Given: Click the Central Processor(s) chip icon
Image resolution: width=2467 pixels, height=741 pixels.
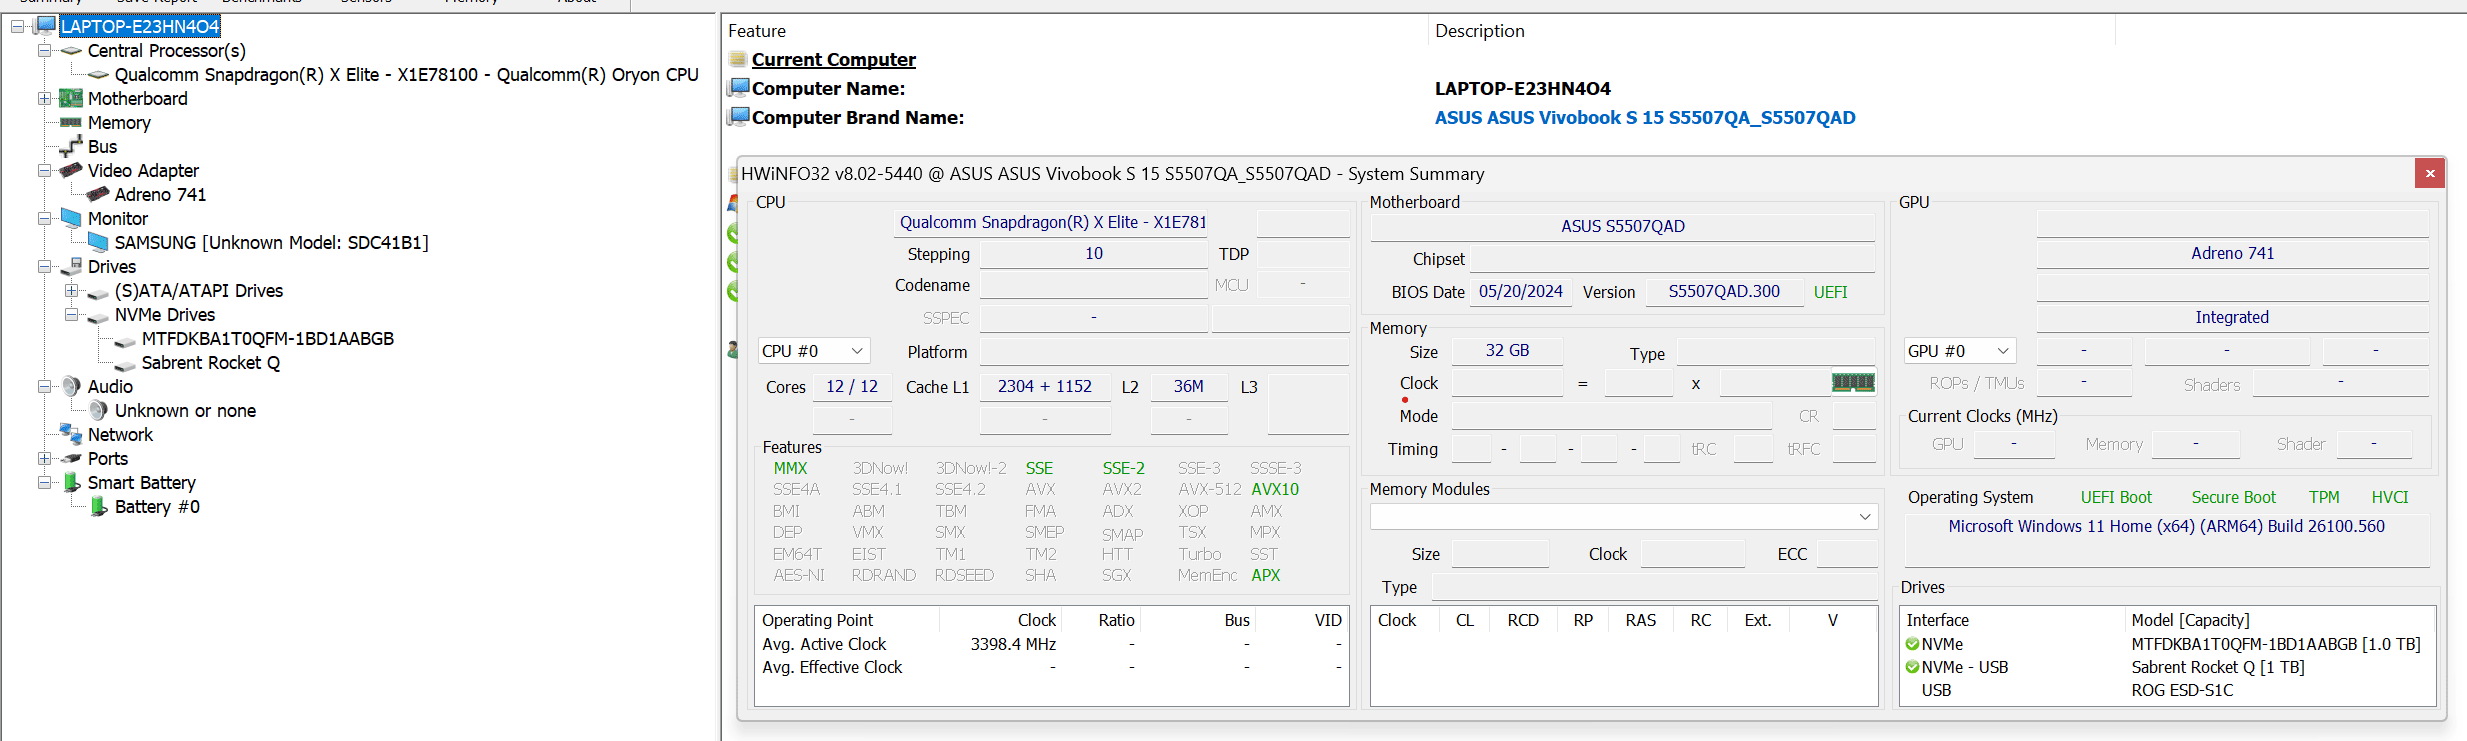Looking at the screenshot, I should point(71,50).
